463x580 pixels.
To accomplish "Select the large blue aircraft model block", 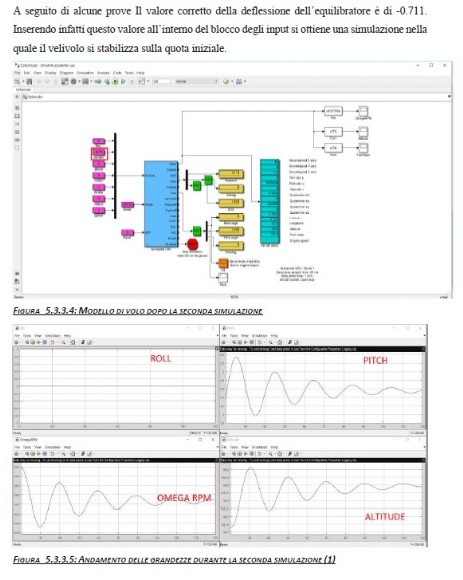I will point(161,204).
